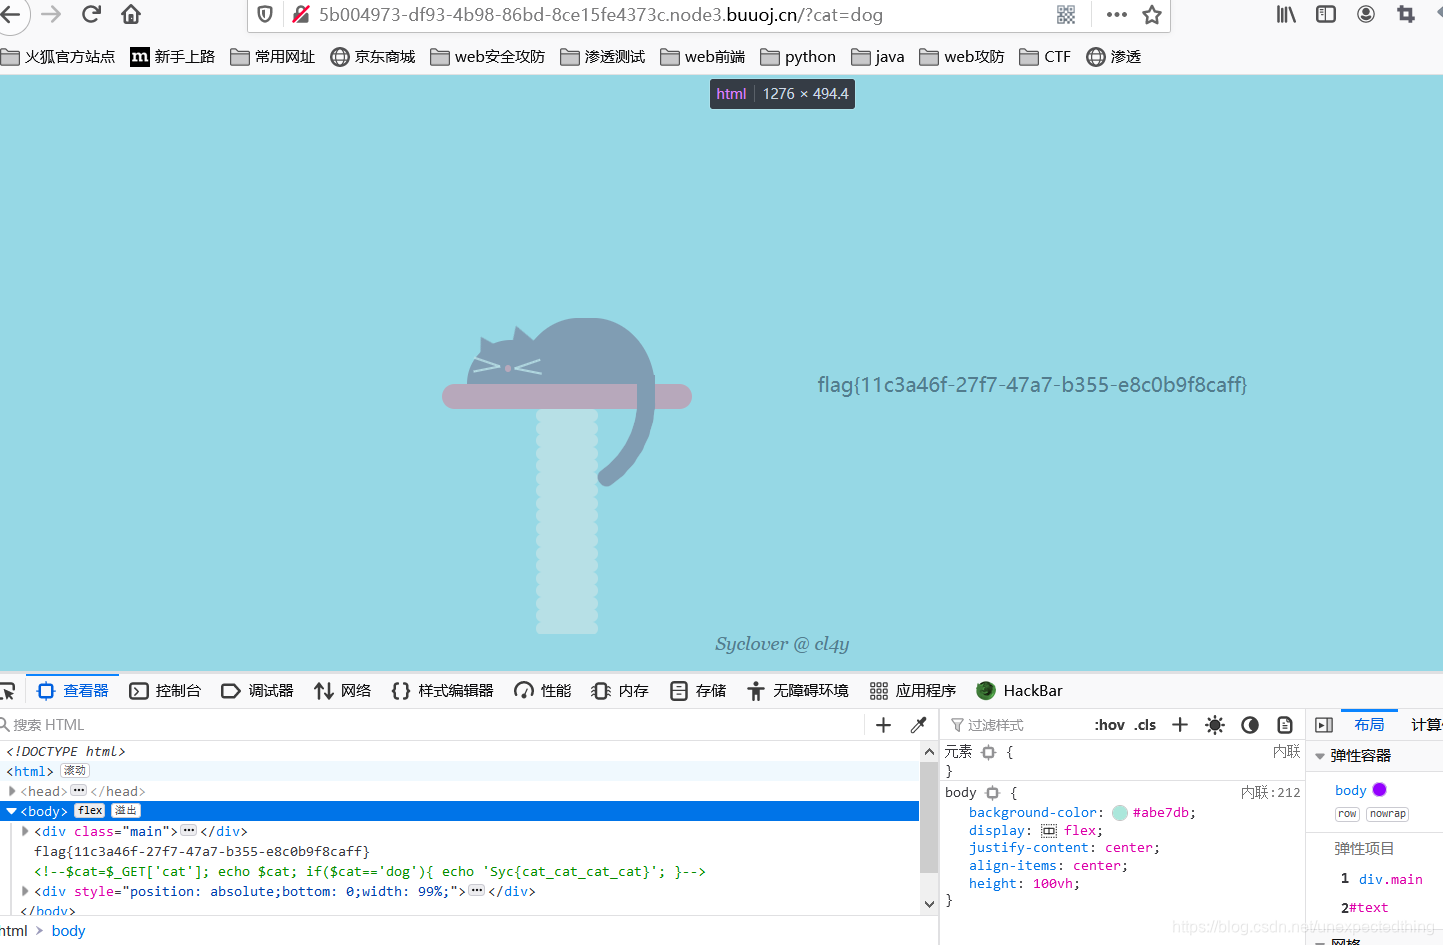Toggle print media simulation page icon

1285,725
